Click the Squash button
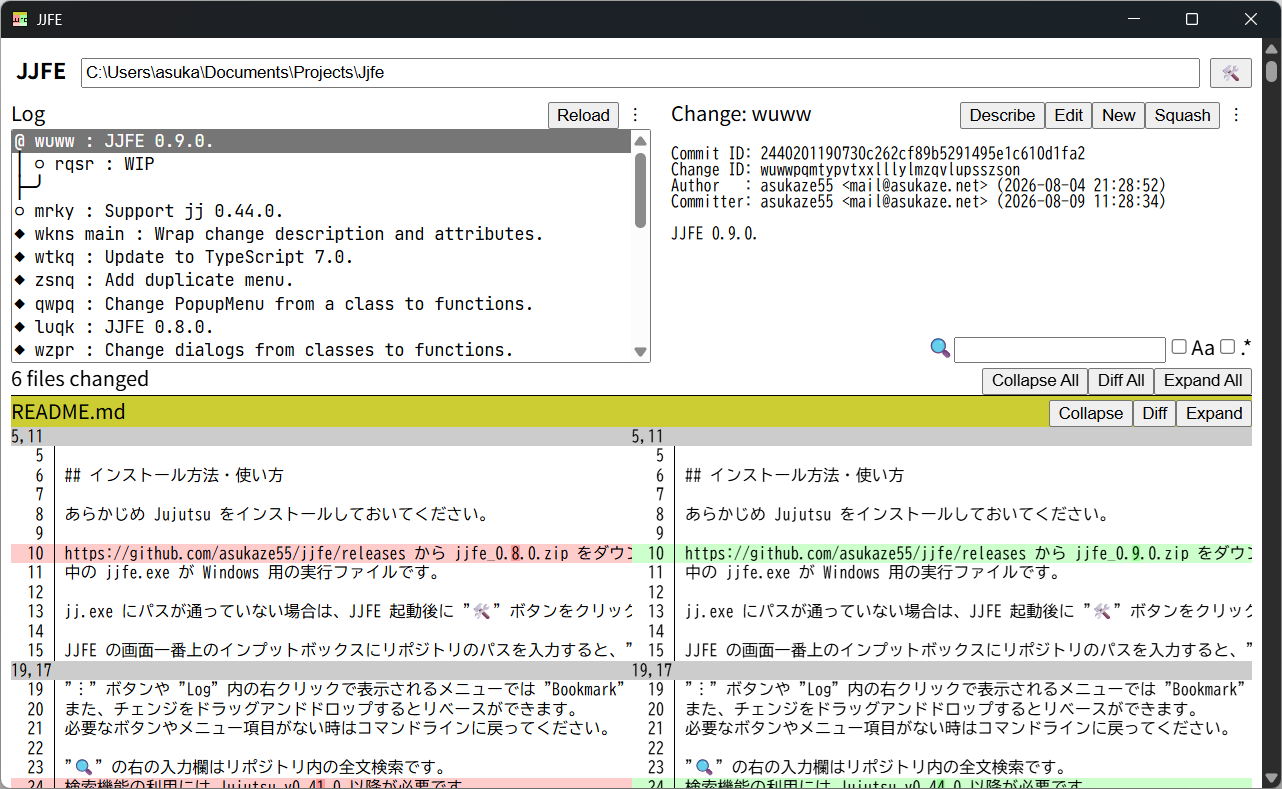This screenshot has width=1282, height=789. (1182, 115)
